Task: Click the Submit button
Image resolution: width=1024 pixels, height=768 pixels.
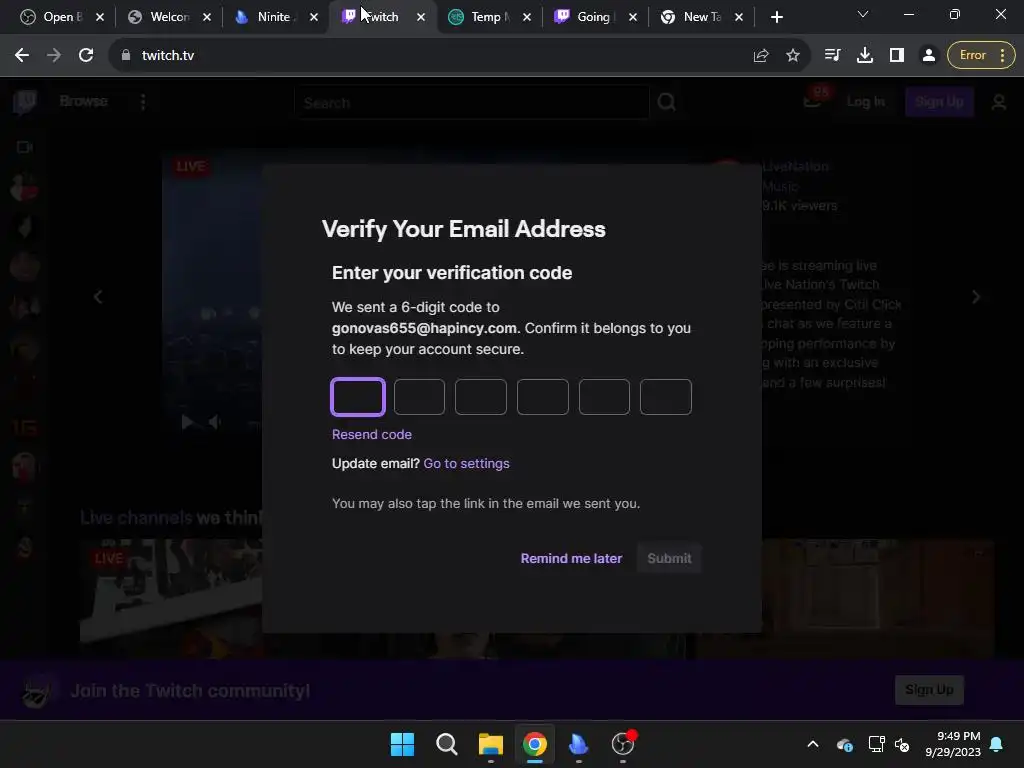Action: [x=669, y=558]
